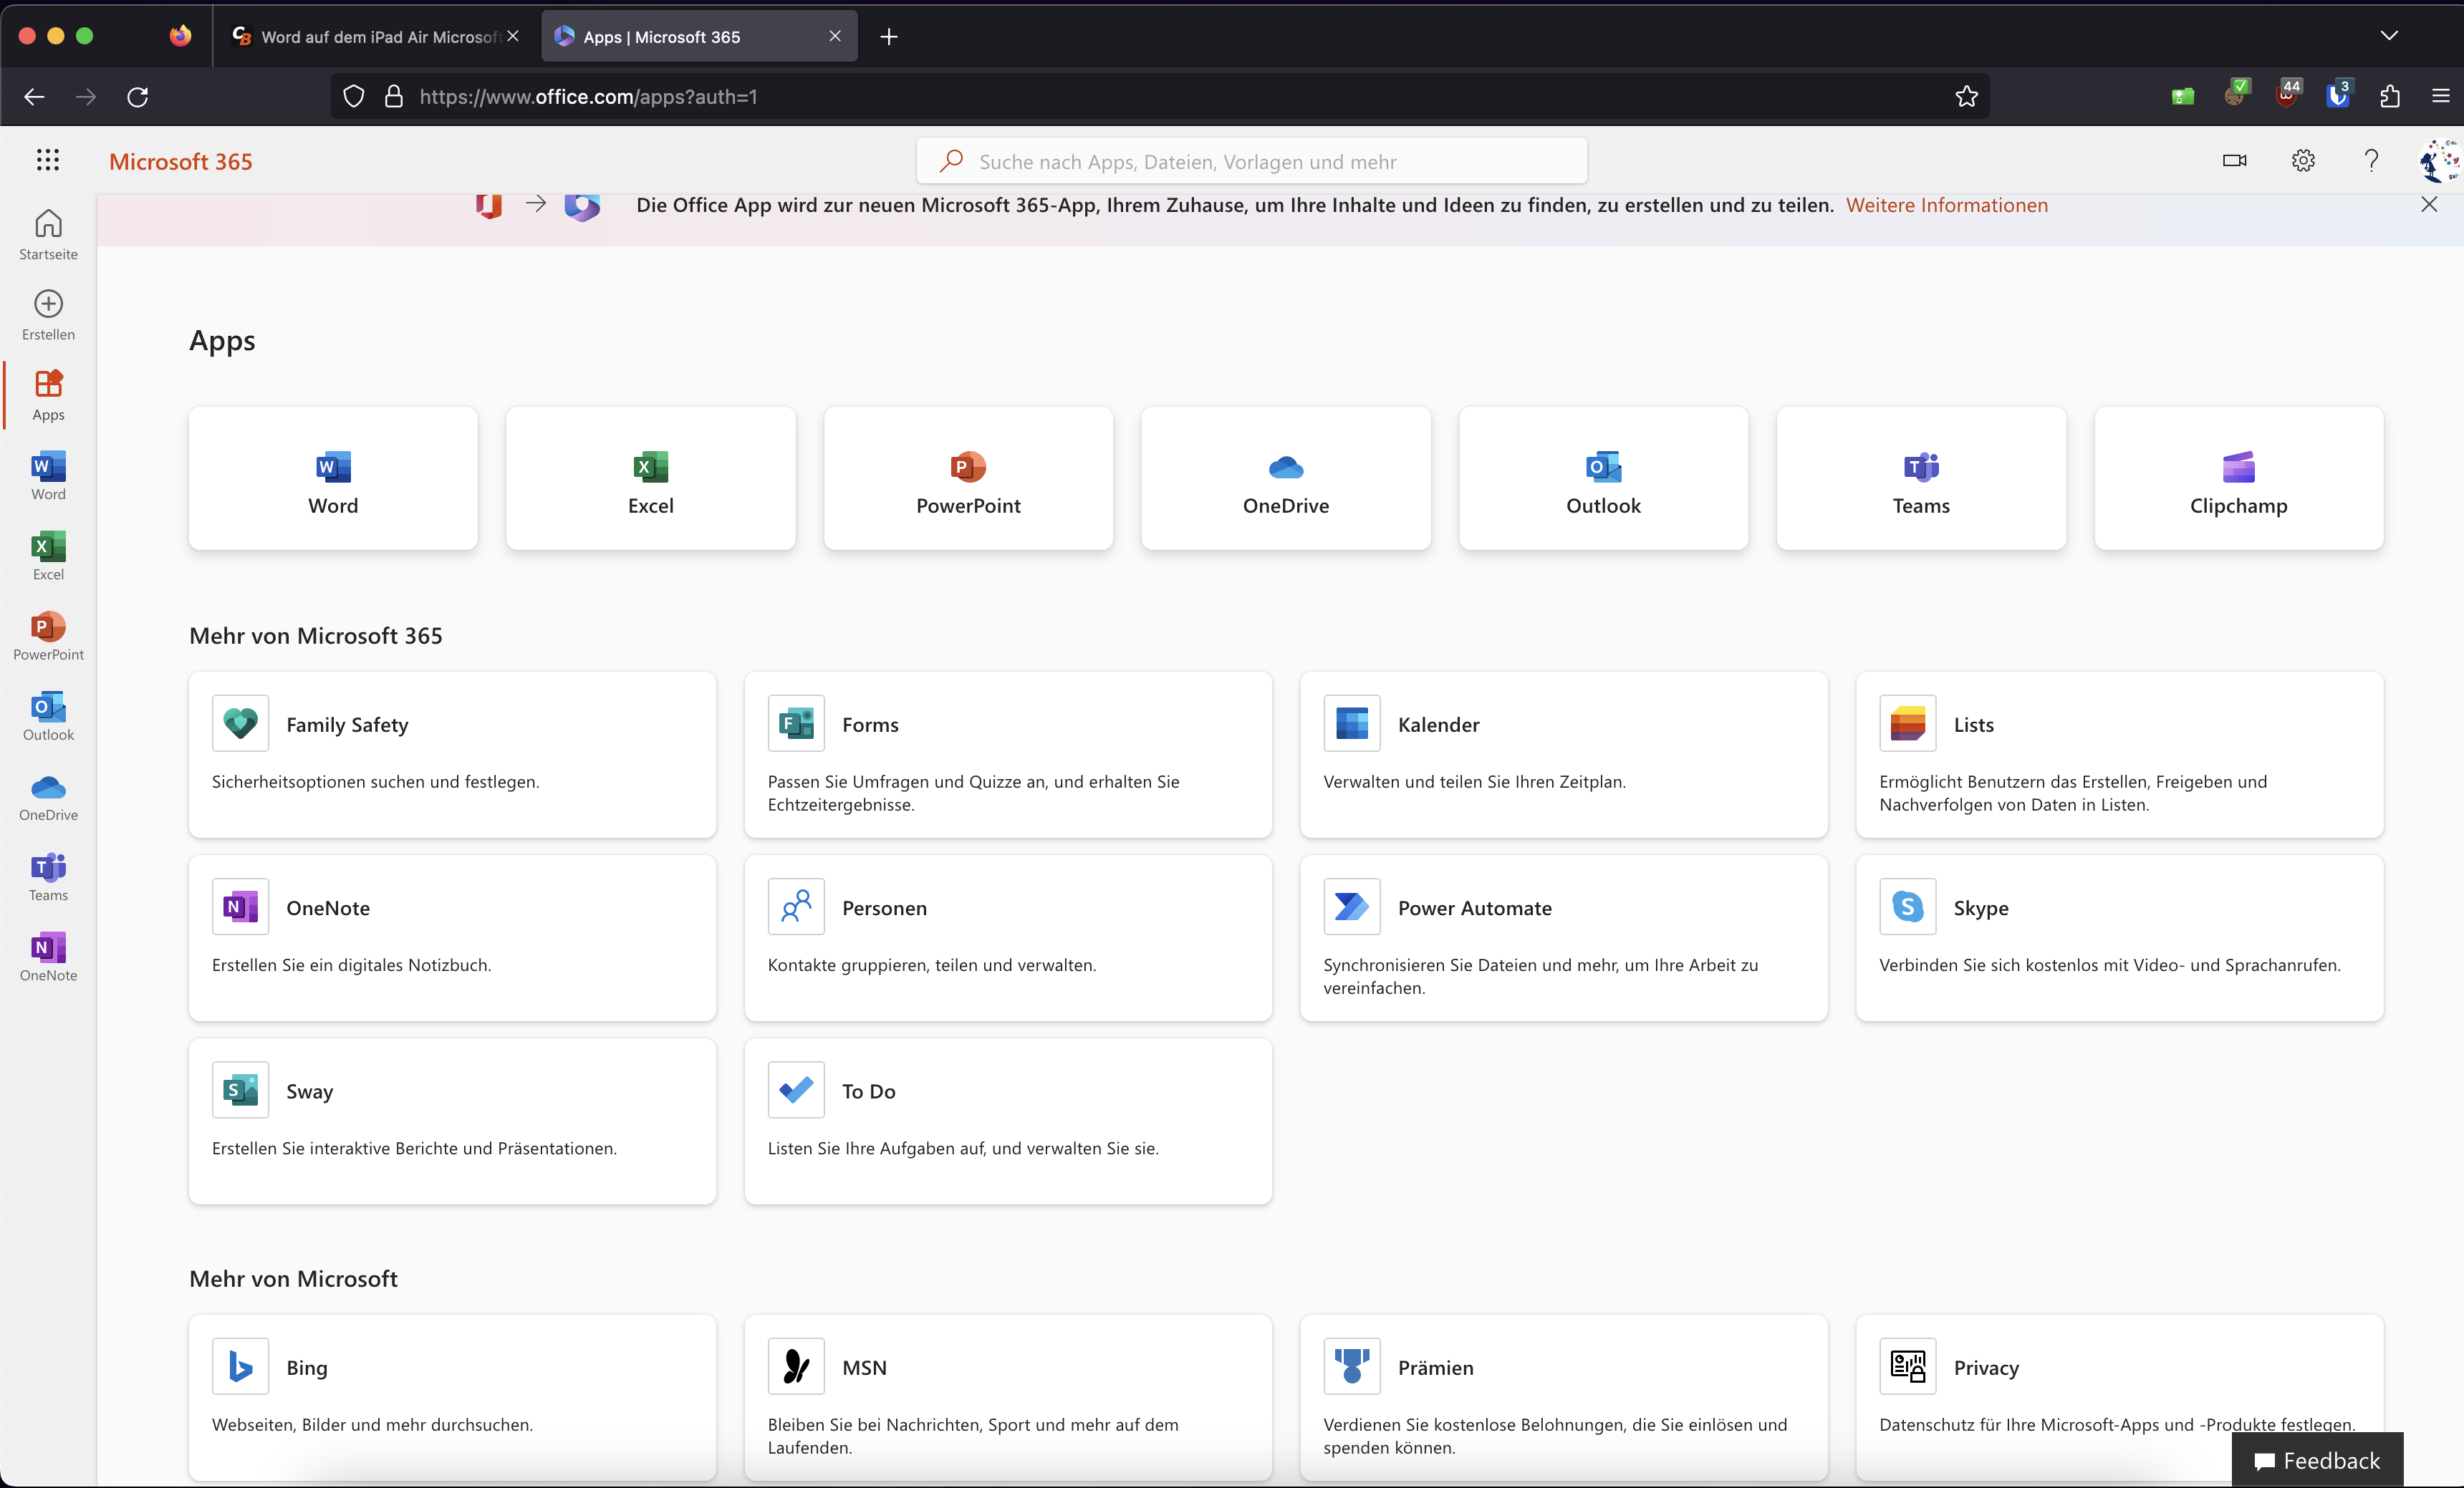This screenshot has width=2464, height=1488.
Task: Dismiss the Office App announcement banner
Action: pos(2429,205)
